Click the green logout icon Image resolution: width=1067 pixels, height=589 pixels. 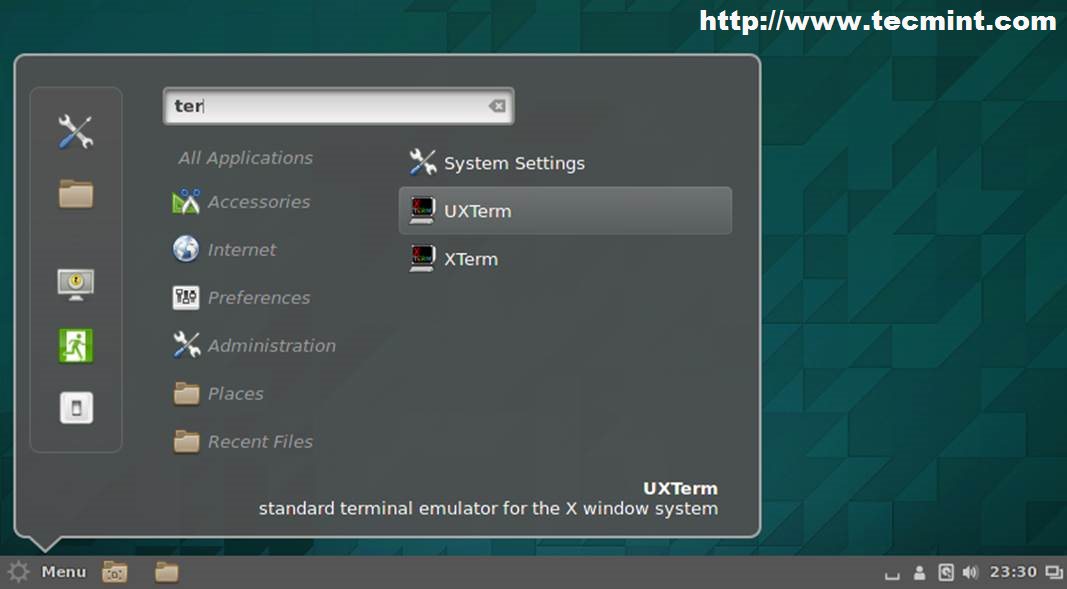pos(76,346)
